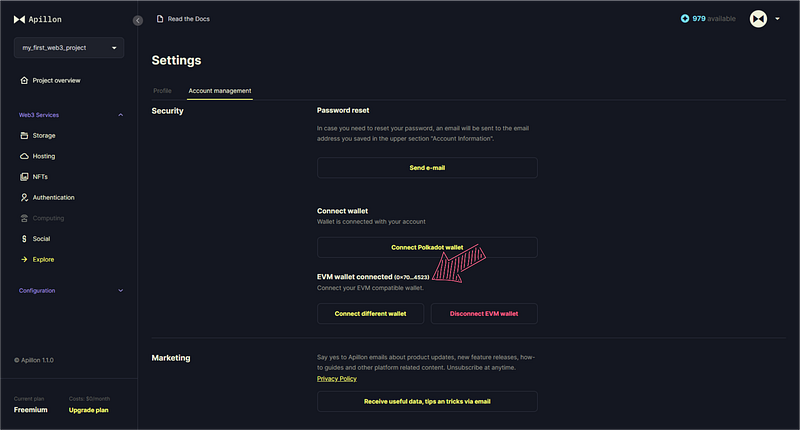Collapse the Web3 Services section
Image resolution: width=800 pixels, height=430 pixels.
[x=120, y=115]
